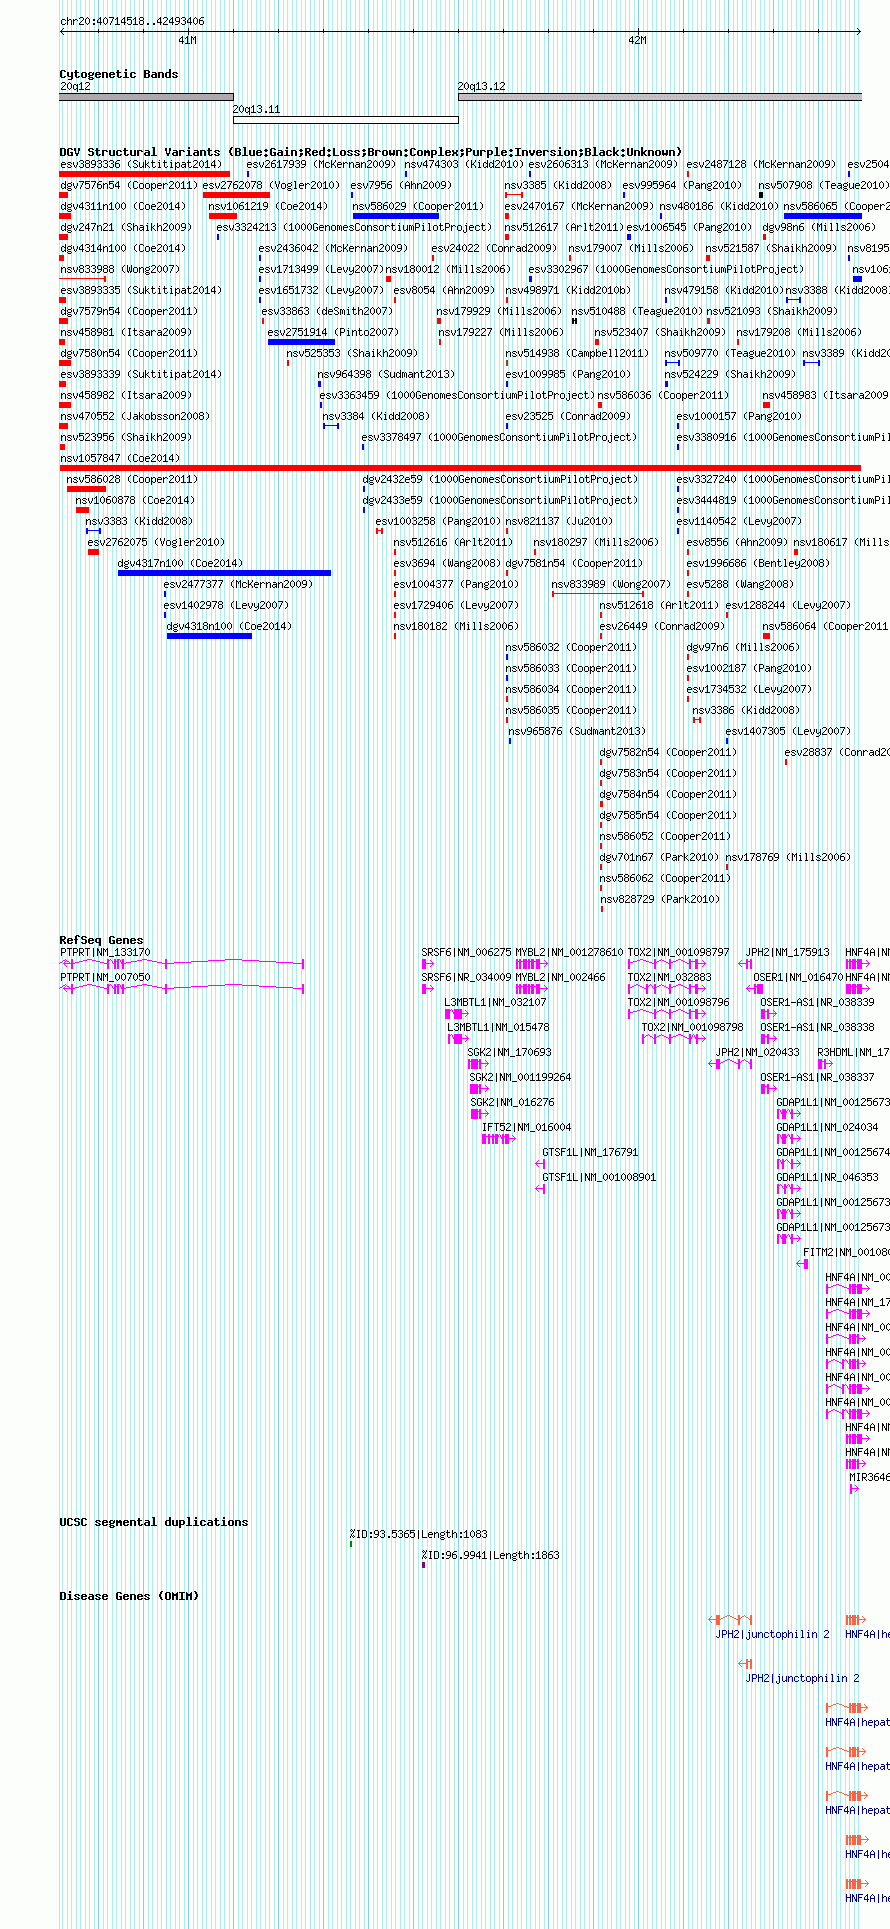Click the GDAP1L1|NR_046353 gene label
This screenshot has width=890, height=1929.
click(828, 1177)
